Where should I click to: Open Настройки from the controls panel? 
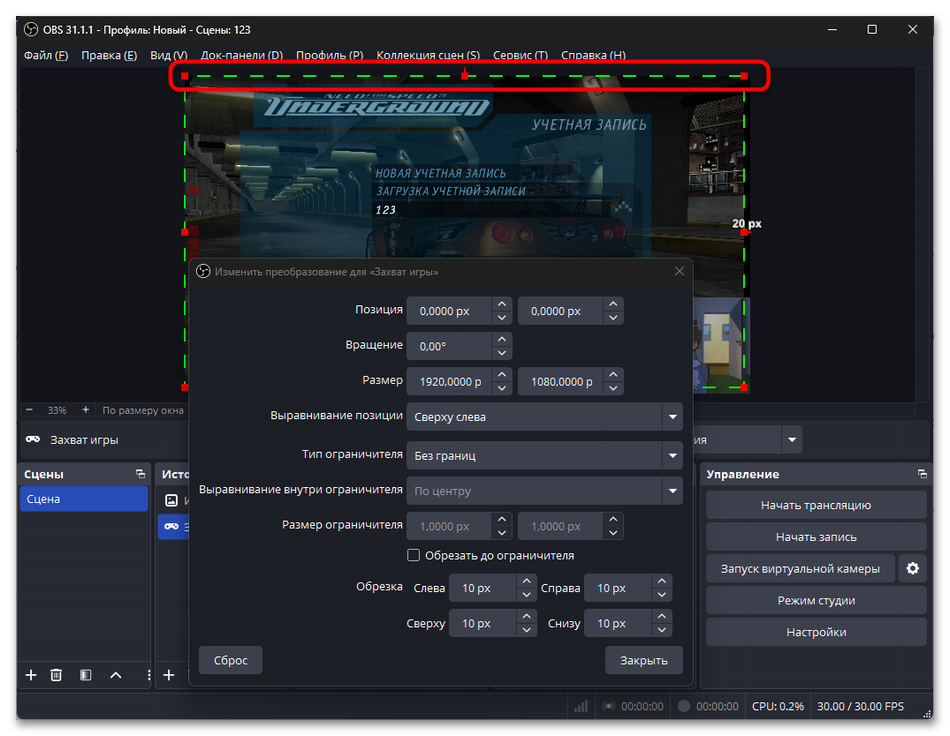click(815, 632)
